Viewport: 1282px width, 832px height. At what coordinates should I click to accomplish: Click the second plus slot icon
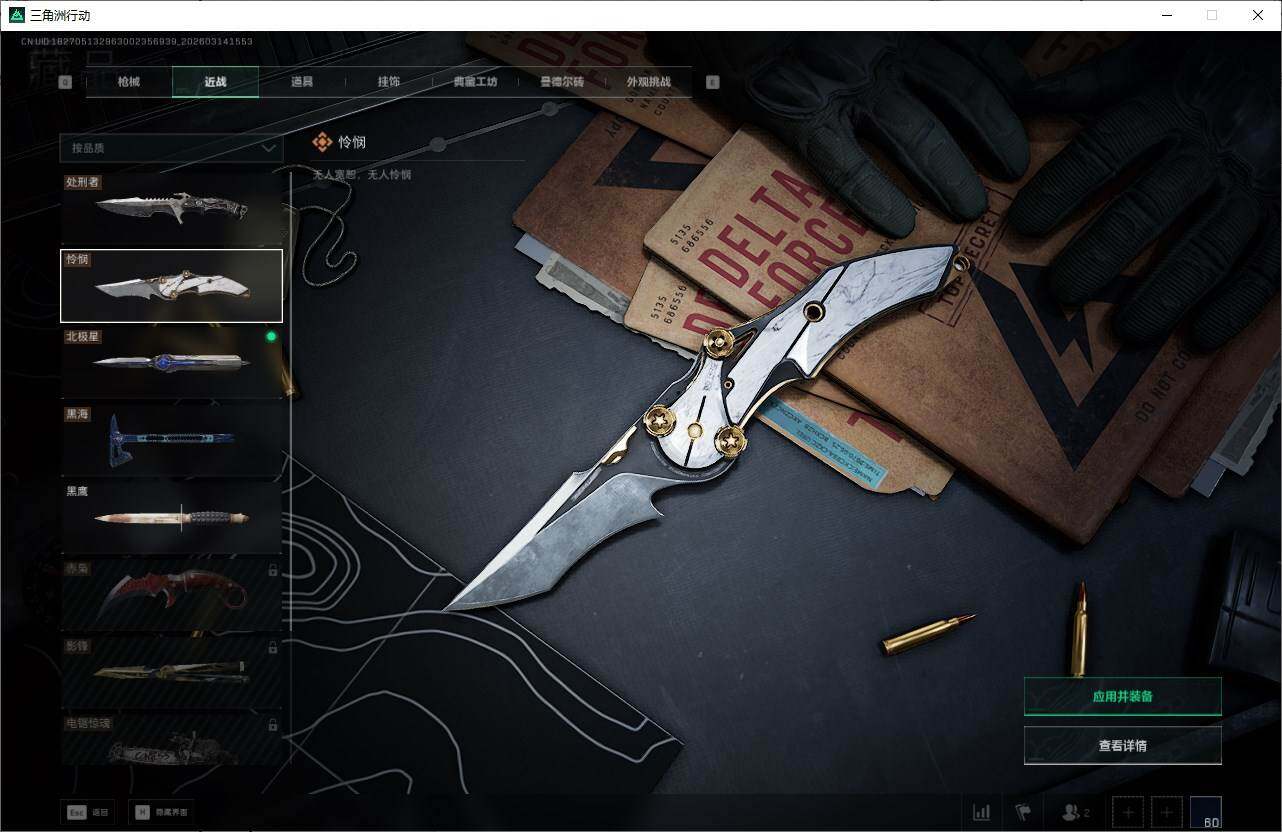pyautogui.click(x=1167, y=812)
